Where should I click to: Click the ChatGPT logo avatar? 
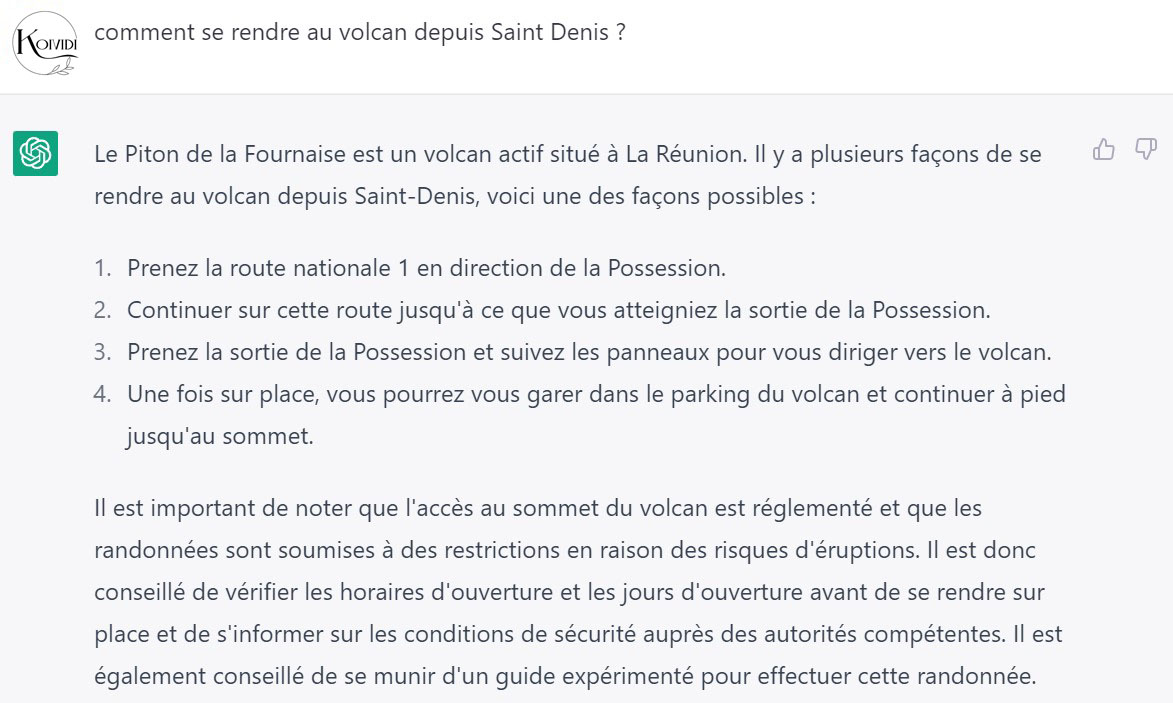tap(36, 154)
